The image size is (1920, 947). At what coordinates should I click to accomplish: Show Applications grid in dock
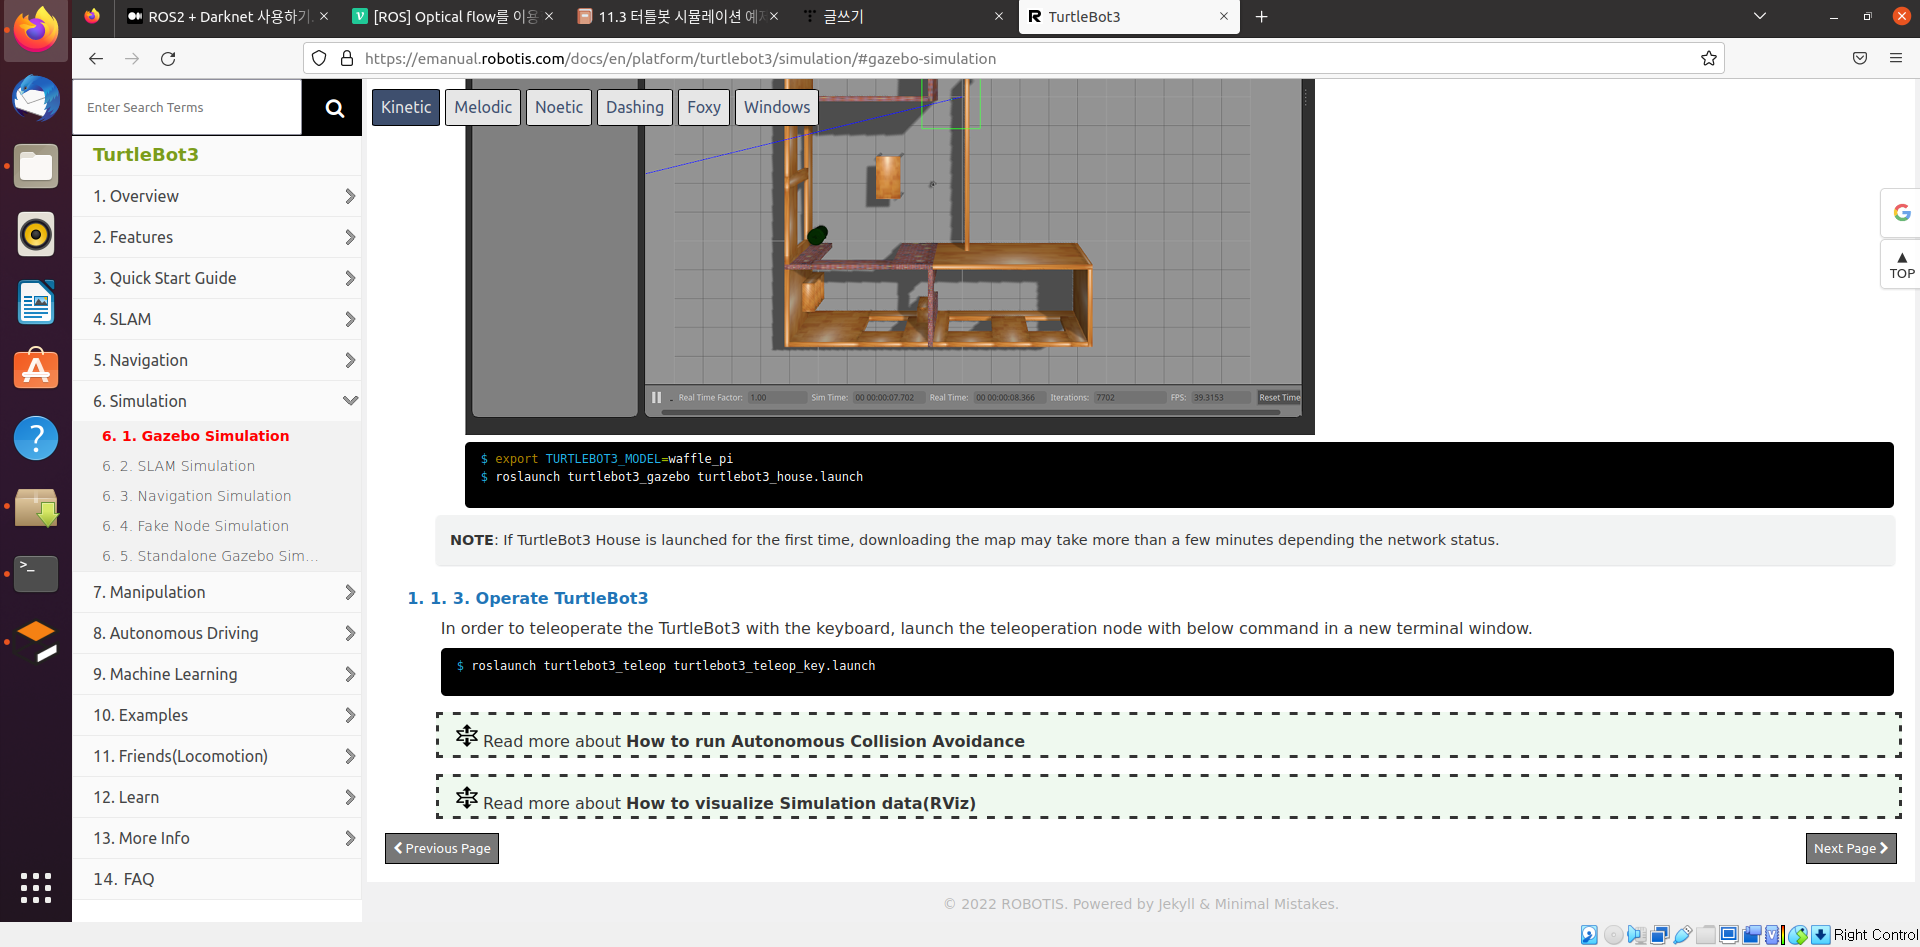click(x=36, y=888)
